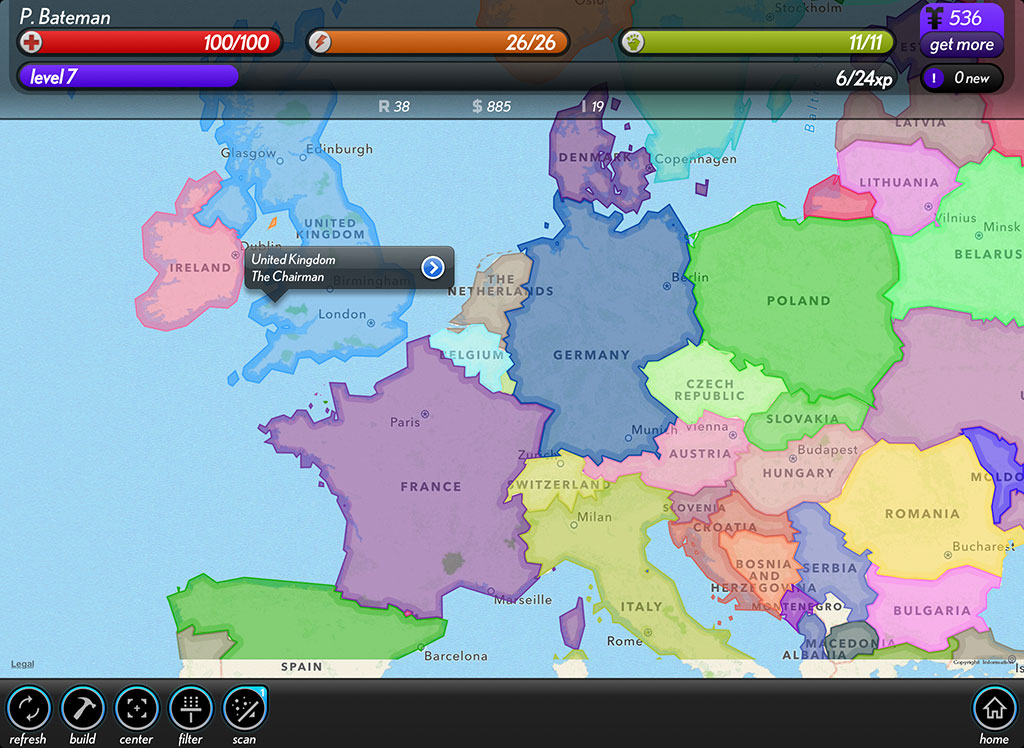Select the orange energy bar 26/26
This screenshot has height=748, width=1024.
tap(438, 42)
